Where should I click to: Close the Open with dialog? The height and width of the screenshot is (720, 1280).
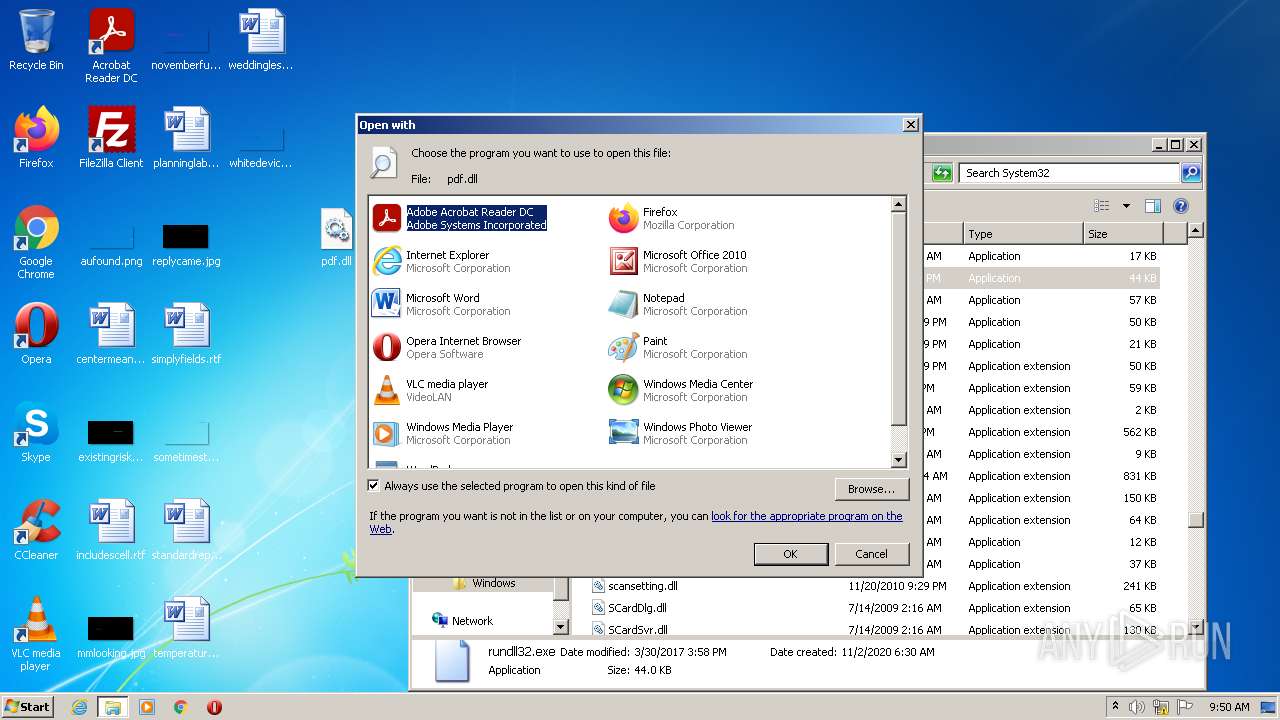click(910, 125)
